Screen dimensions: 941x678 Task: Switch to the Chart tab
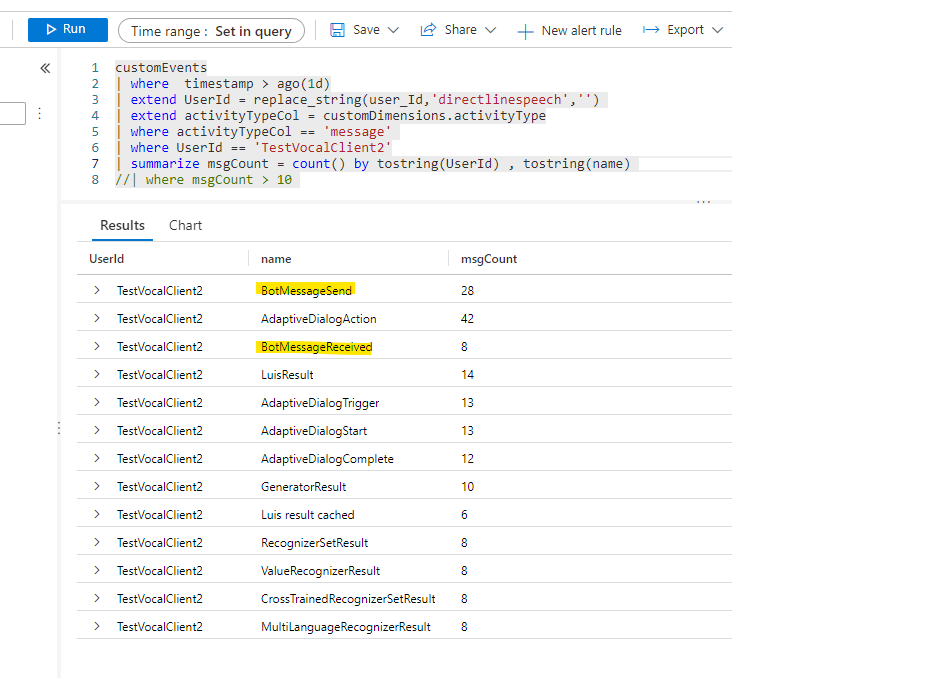tap(185, 226)
